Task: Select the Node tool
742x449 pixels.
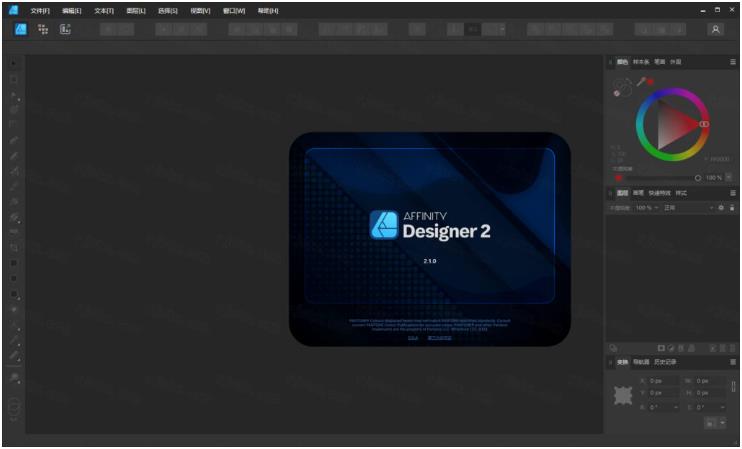Action: 14,95
